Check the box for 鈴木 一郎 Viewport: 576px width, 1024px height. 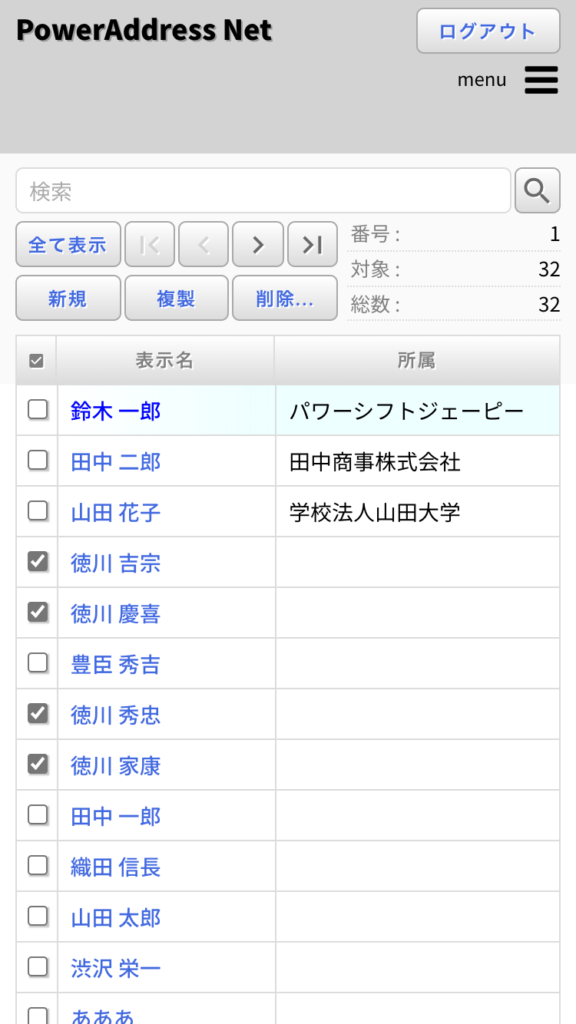[38, 409]
